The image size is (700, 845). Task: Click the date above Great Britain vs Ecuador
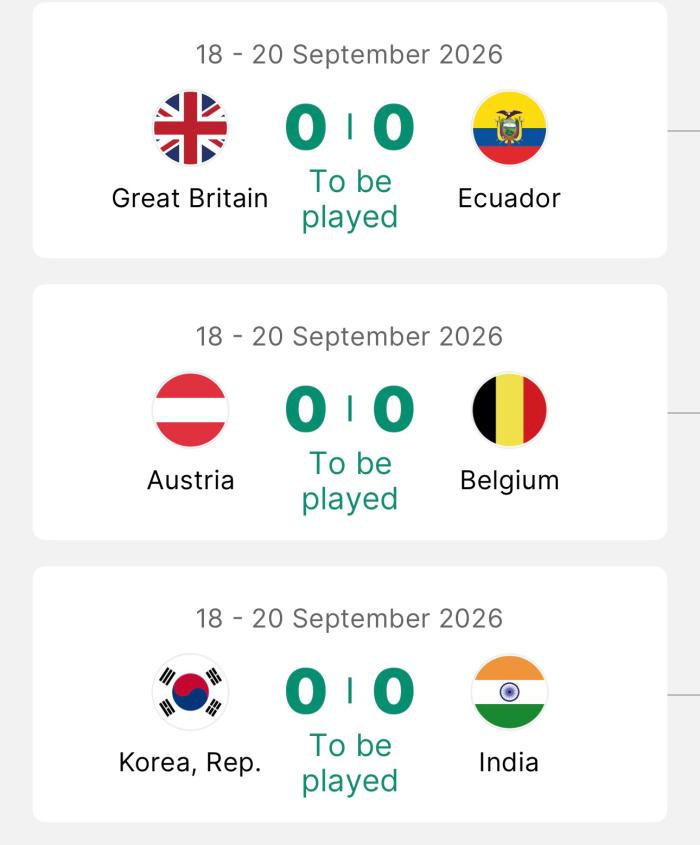click(x=350, y=54)
